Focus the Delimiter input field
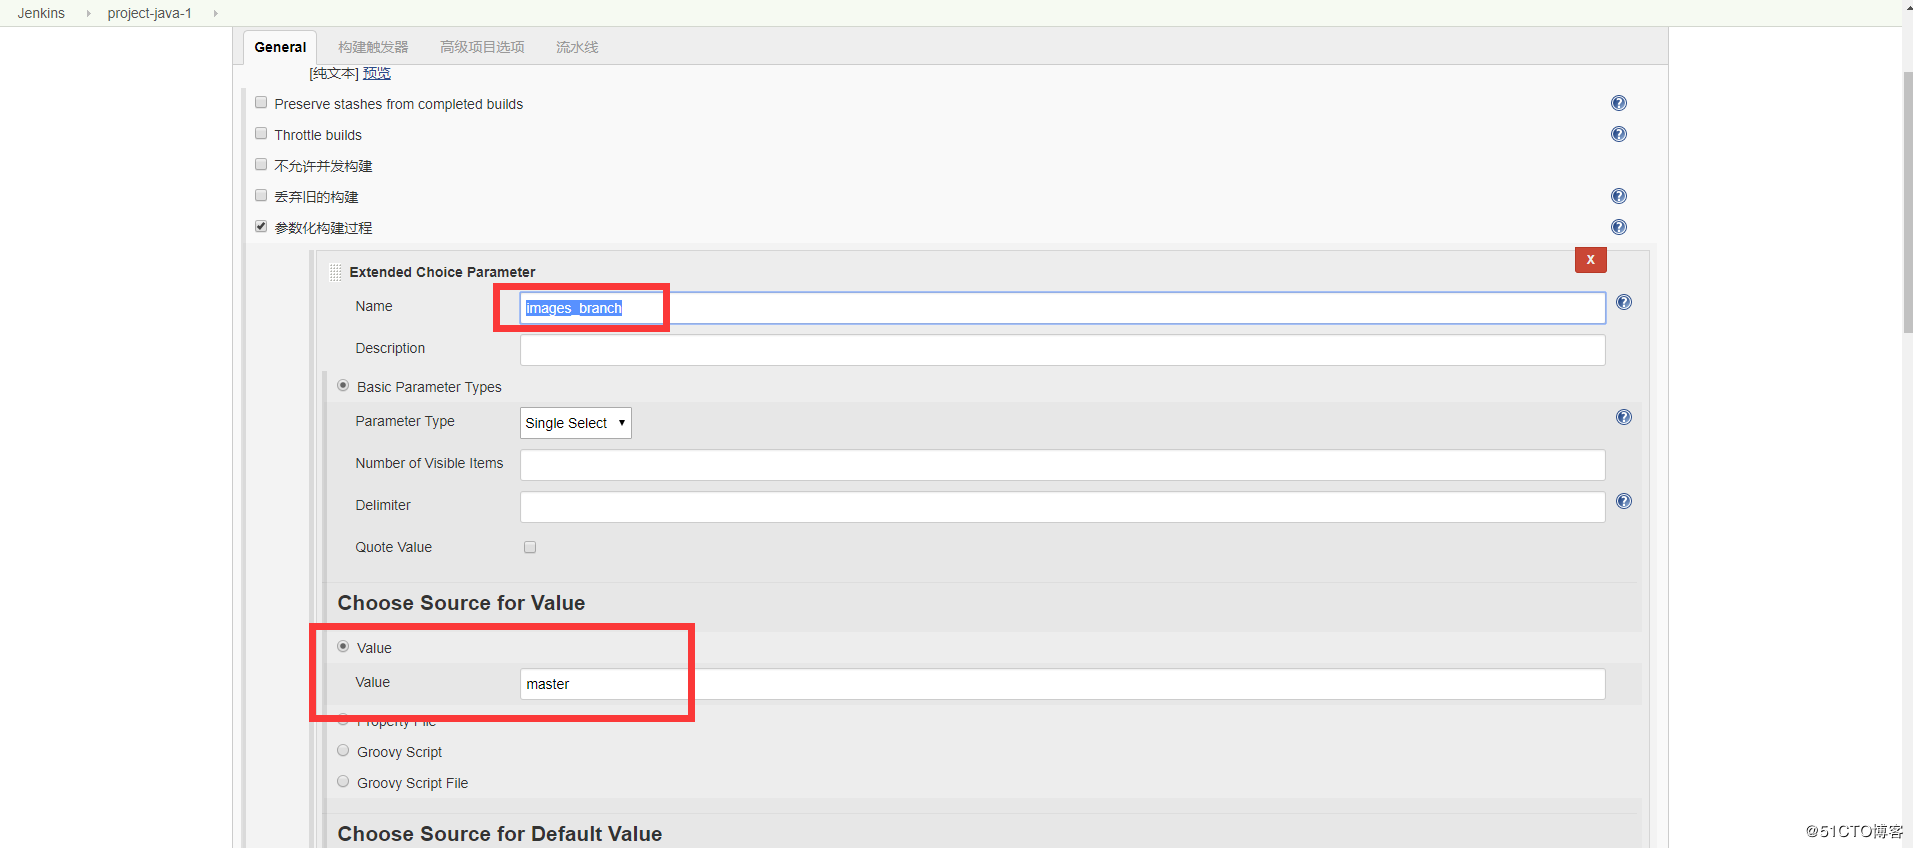The width and height of the screenshot is (1913, 848). point(1062,507)
